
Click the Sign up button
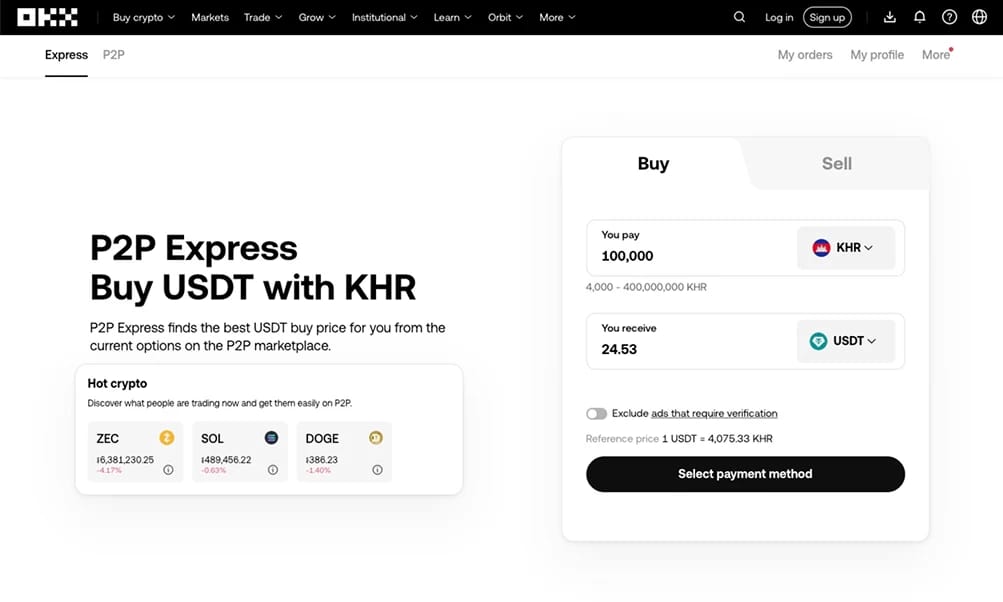tap(827, 17)
